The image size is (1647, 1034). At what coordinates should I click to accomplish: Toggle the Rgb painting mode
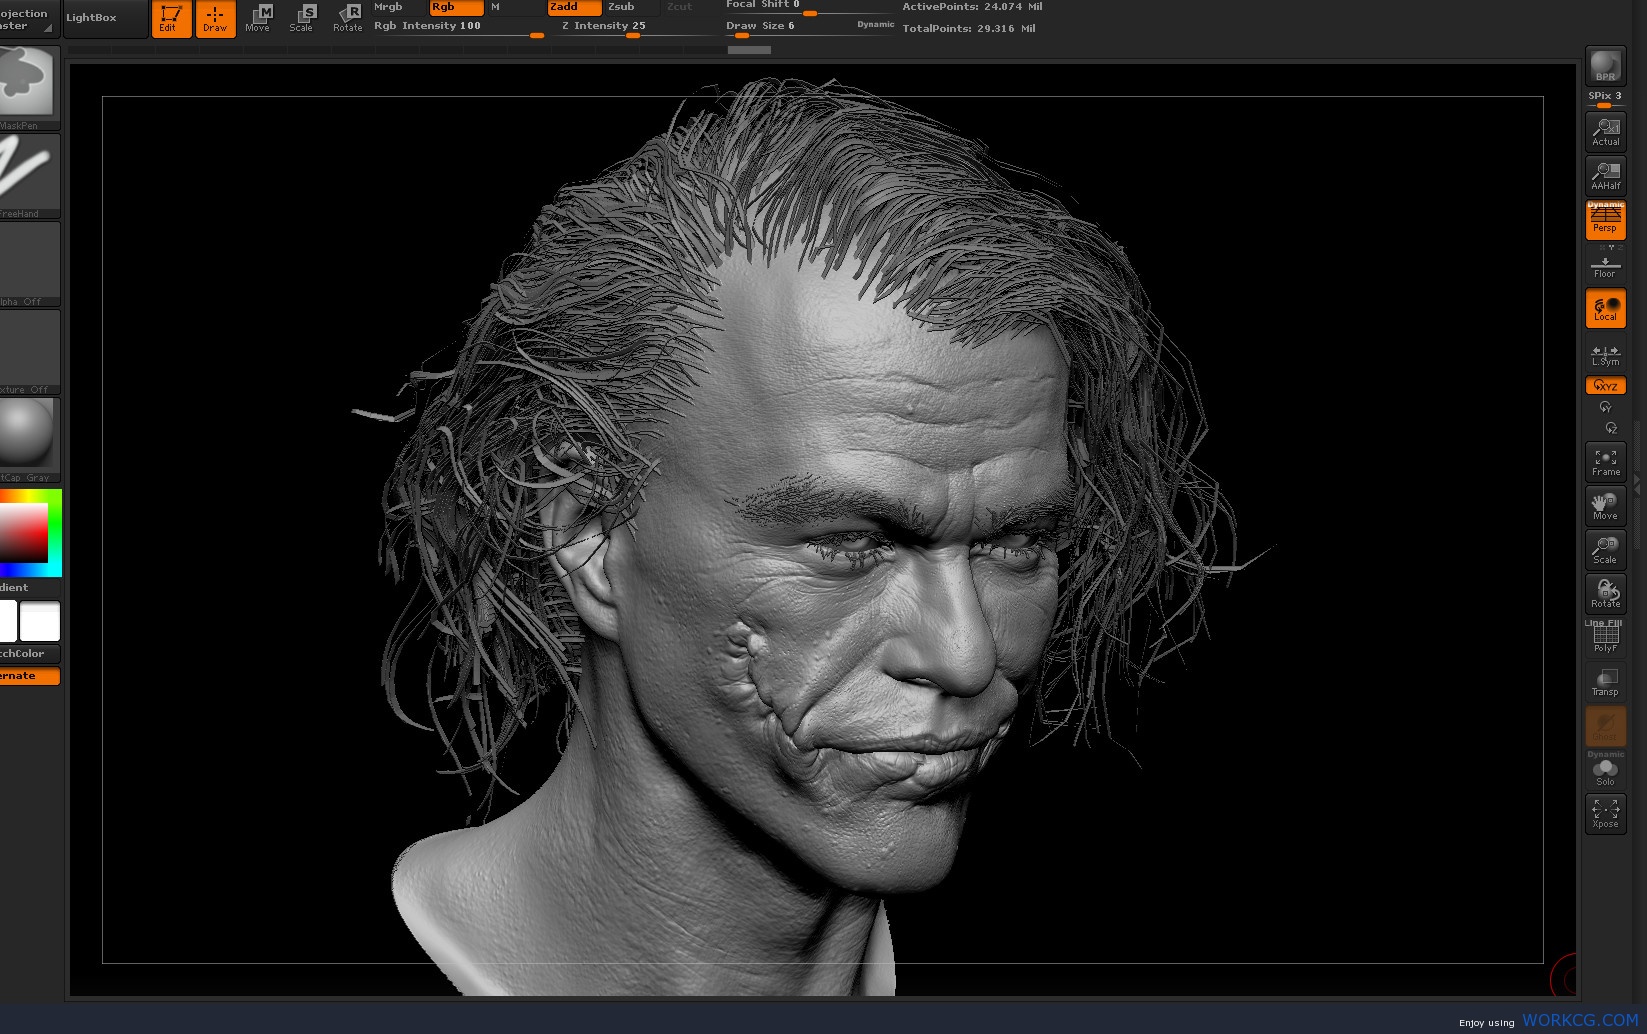click(x=456, y=7)
